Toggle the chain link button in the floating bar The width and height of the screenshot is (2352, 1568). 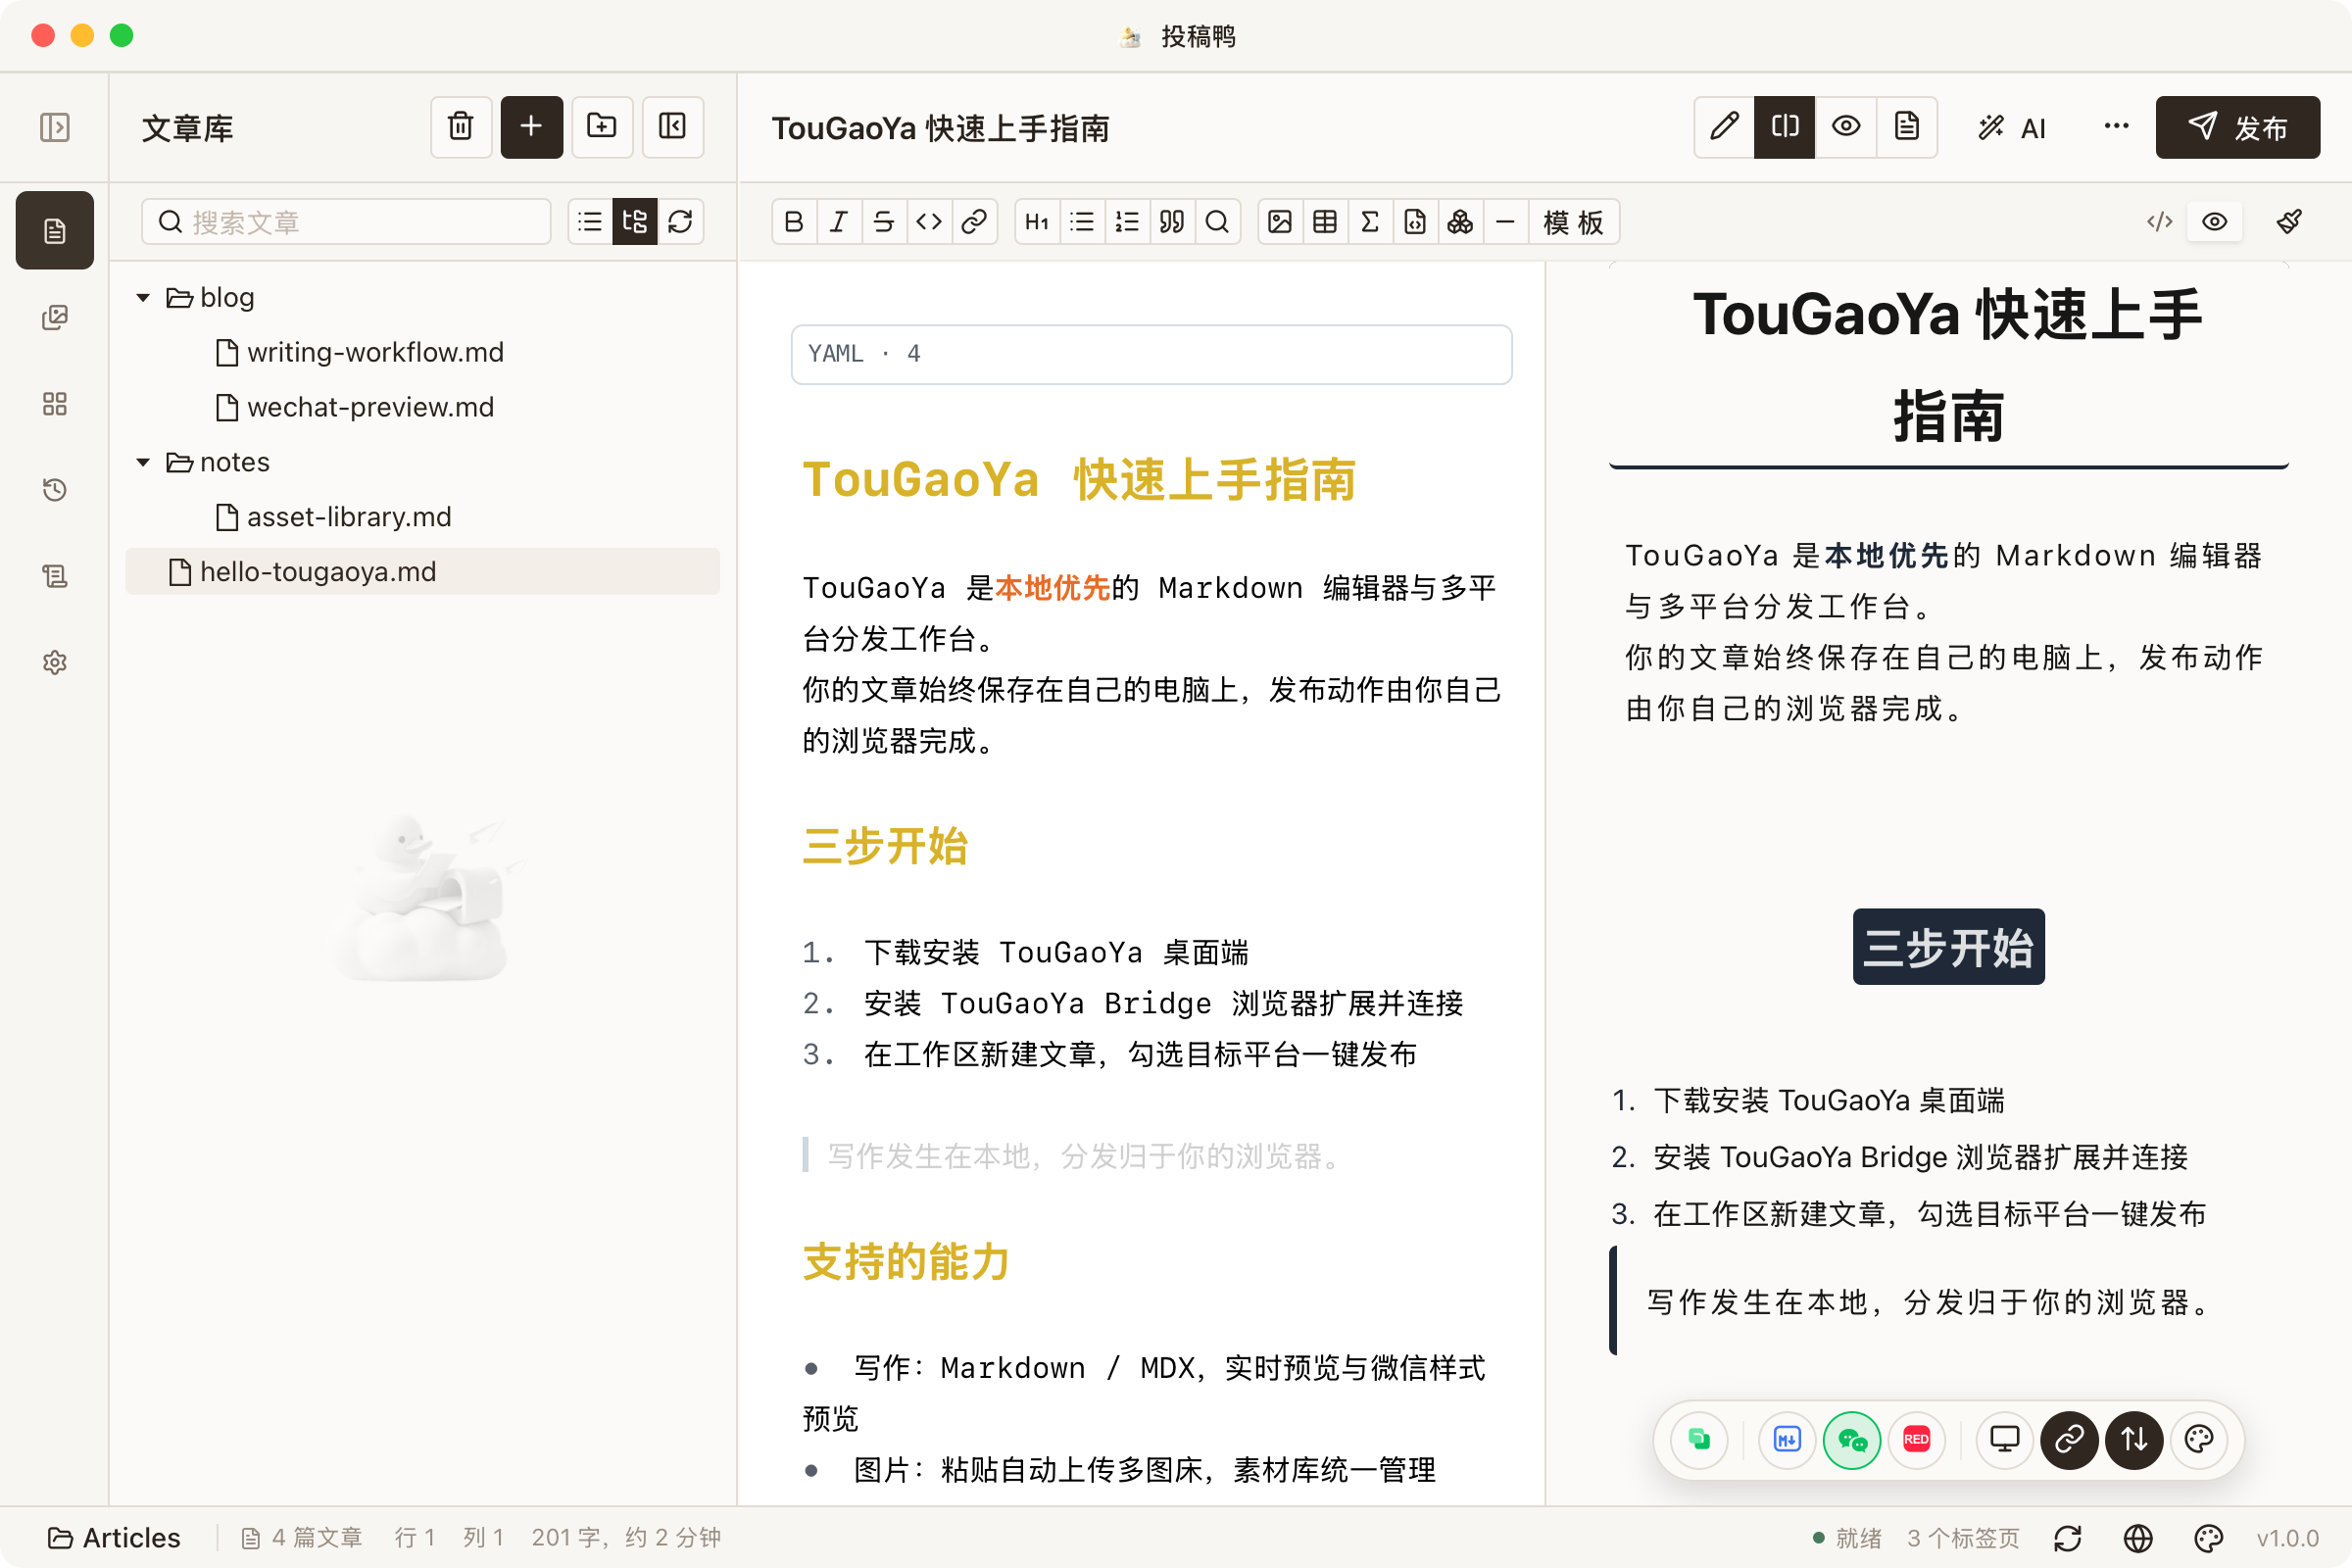[x=2069, y=1440]
